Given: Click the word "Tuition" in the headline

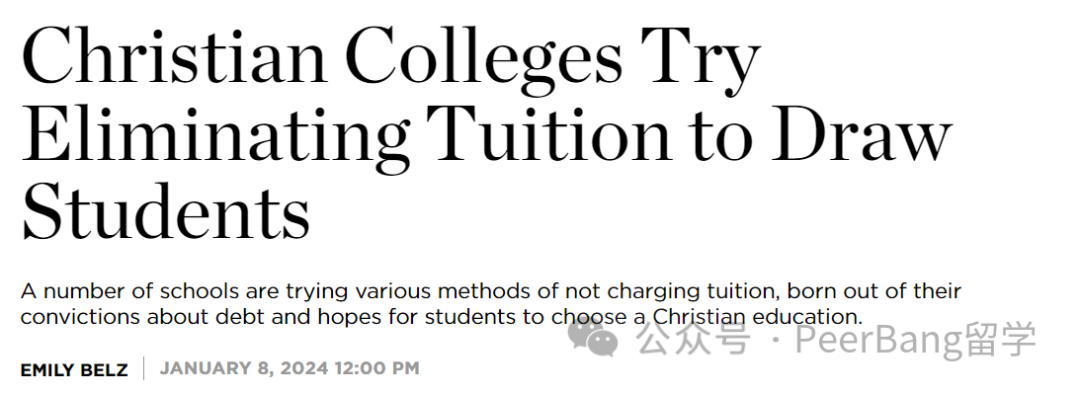Looking at the screenshot, I should click(x=550, y=134).
